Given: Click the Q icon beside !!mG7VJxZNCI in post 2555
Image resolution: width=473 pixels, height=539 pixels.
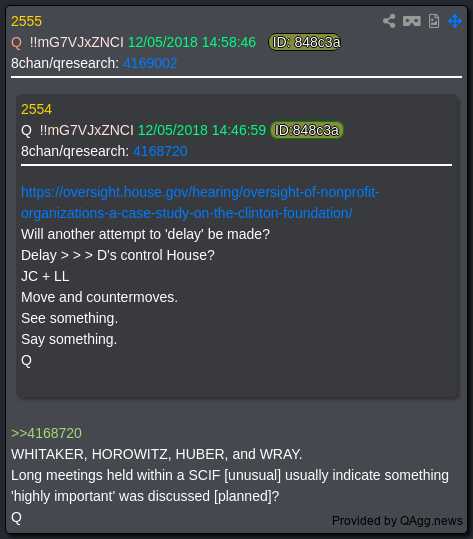Looking at the screenshot, I should pyautogui.click(x=16, y=43).
